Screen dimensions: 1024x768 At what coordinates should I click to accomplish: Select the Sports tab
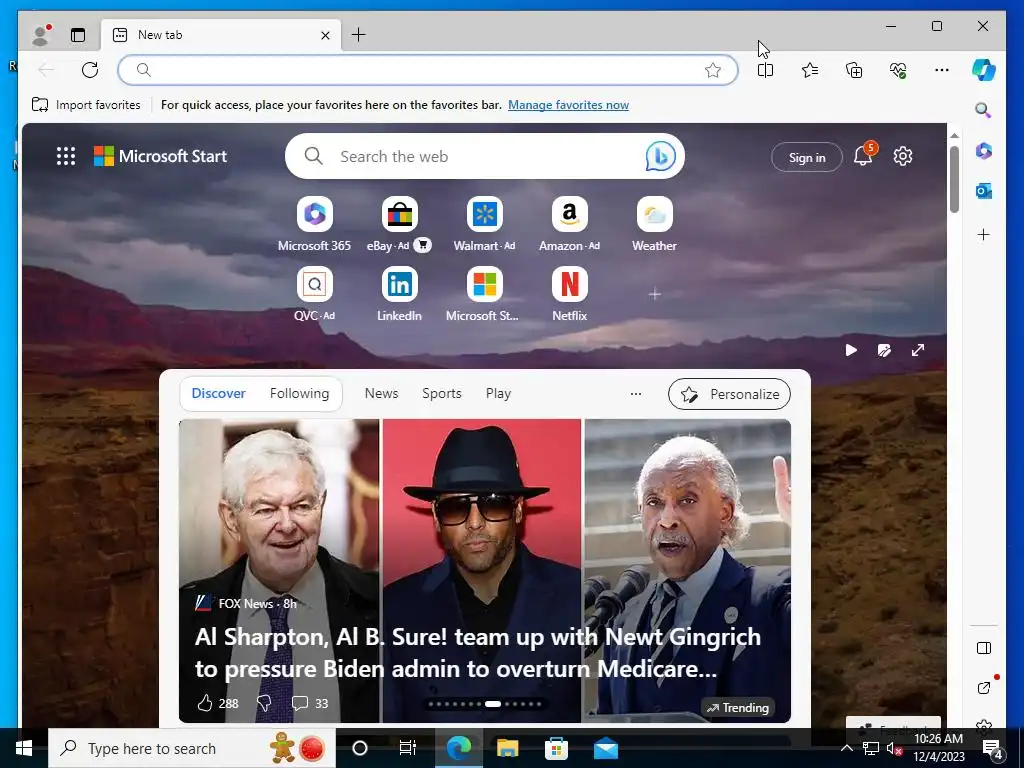(x=441, y=393)
